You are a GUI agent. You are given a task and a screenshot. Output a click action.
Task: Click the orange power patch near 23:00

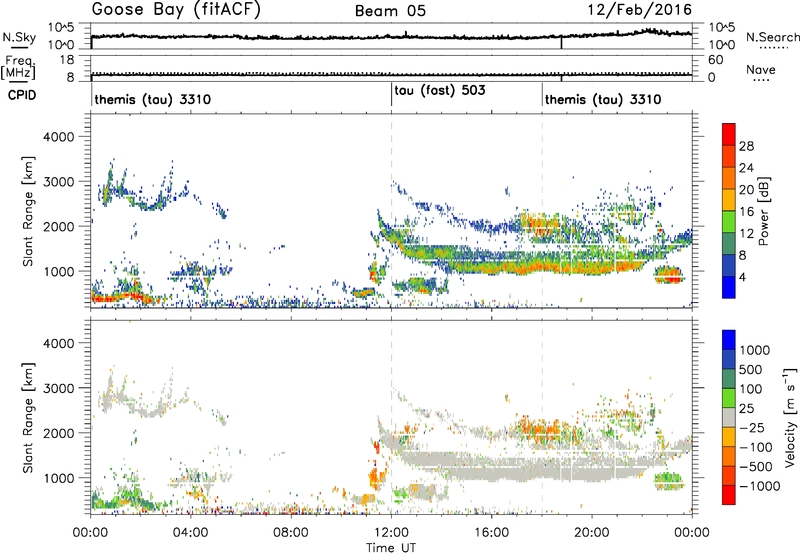(668, 275)
